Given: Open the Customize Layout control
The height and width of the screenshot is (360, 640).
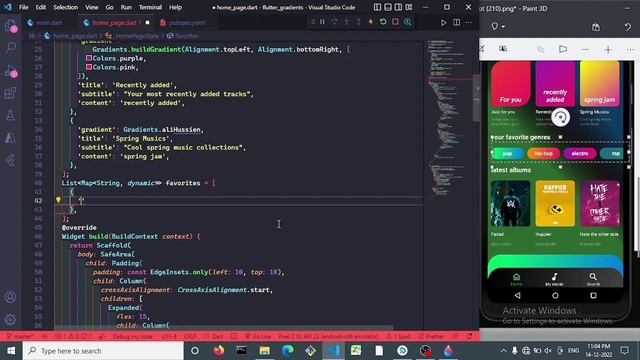Looking at the screenshot, I should 409,7.
